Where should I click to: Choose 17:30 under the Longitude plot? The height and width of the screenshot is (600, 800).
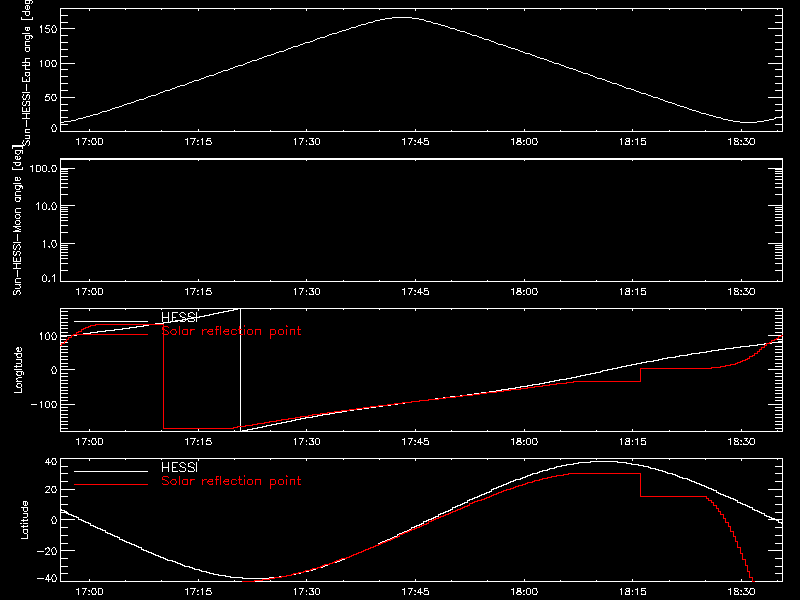pos(307,442)
